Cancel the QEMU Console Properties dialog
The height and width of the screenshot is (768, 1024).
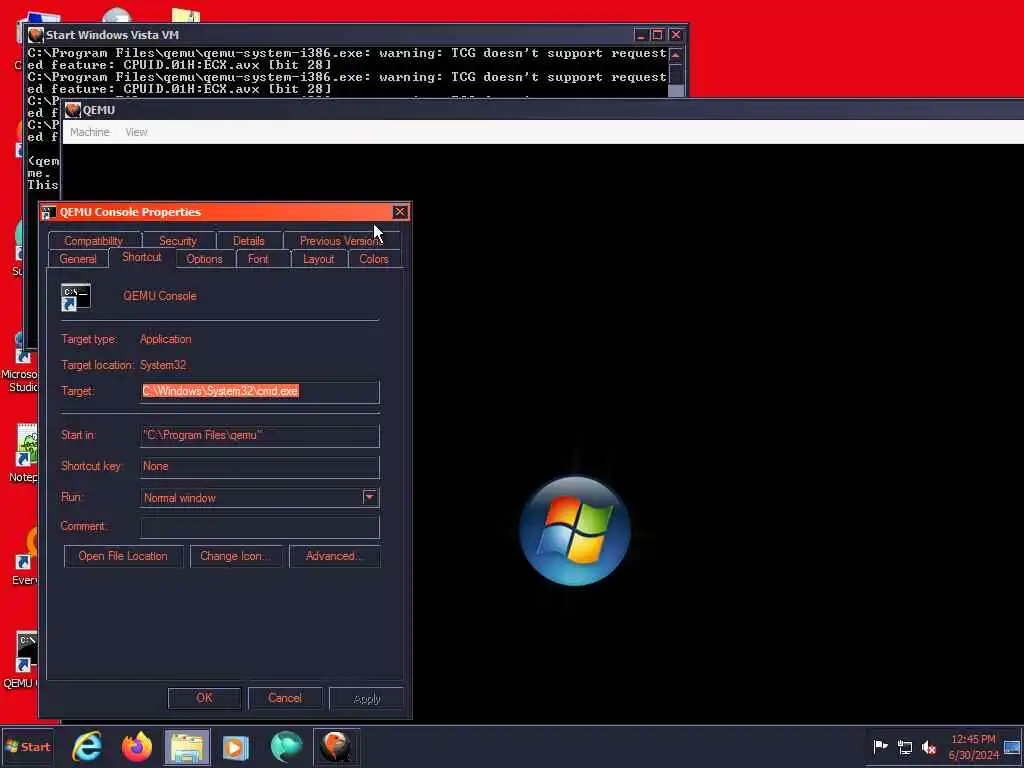(285, 698)
